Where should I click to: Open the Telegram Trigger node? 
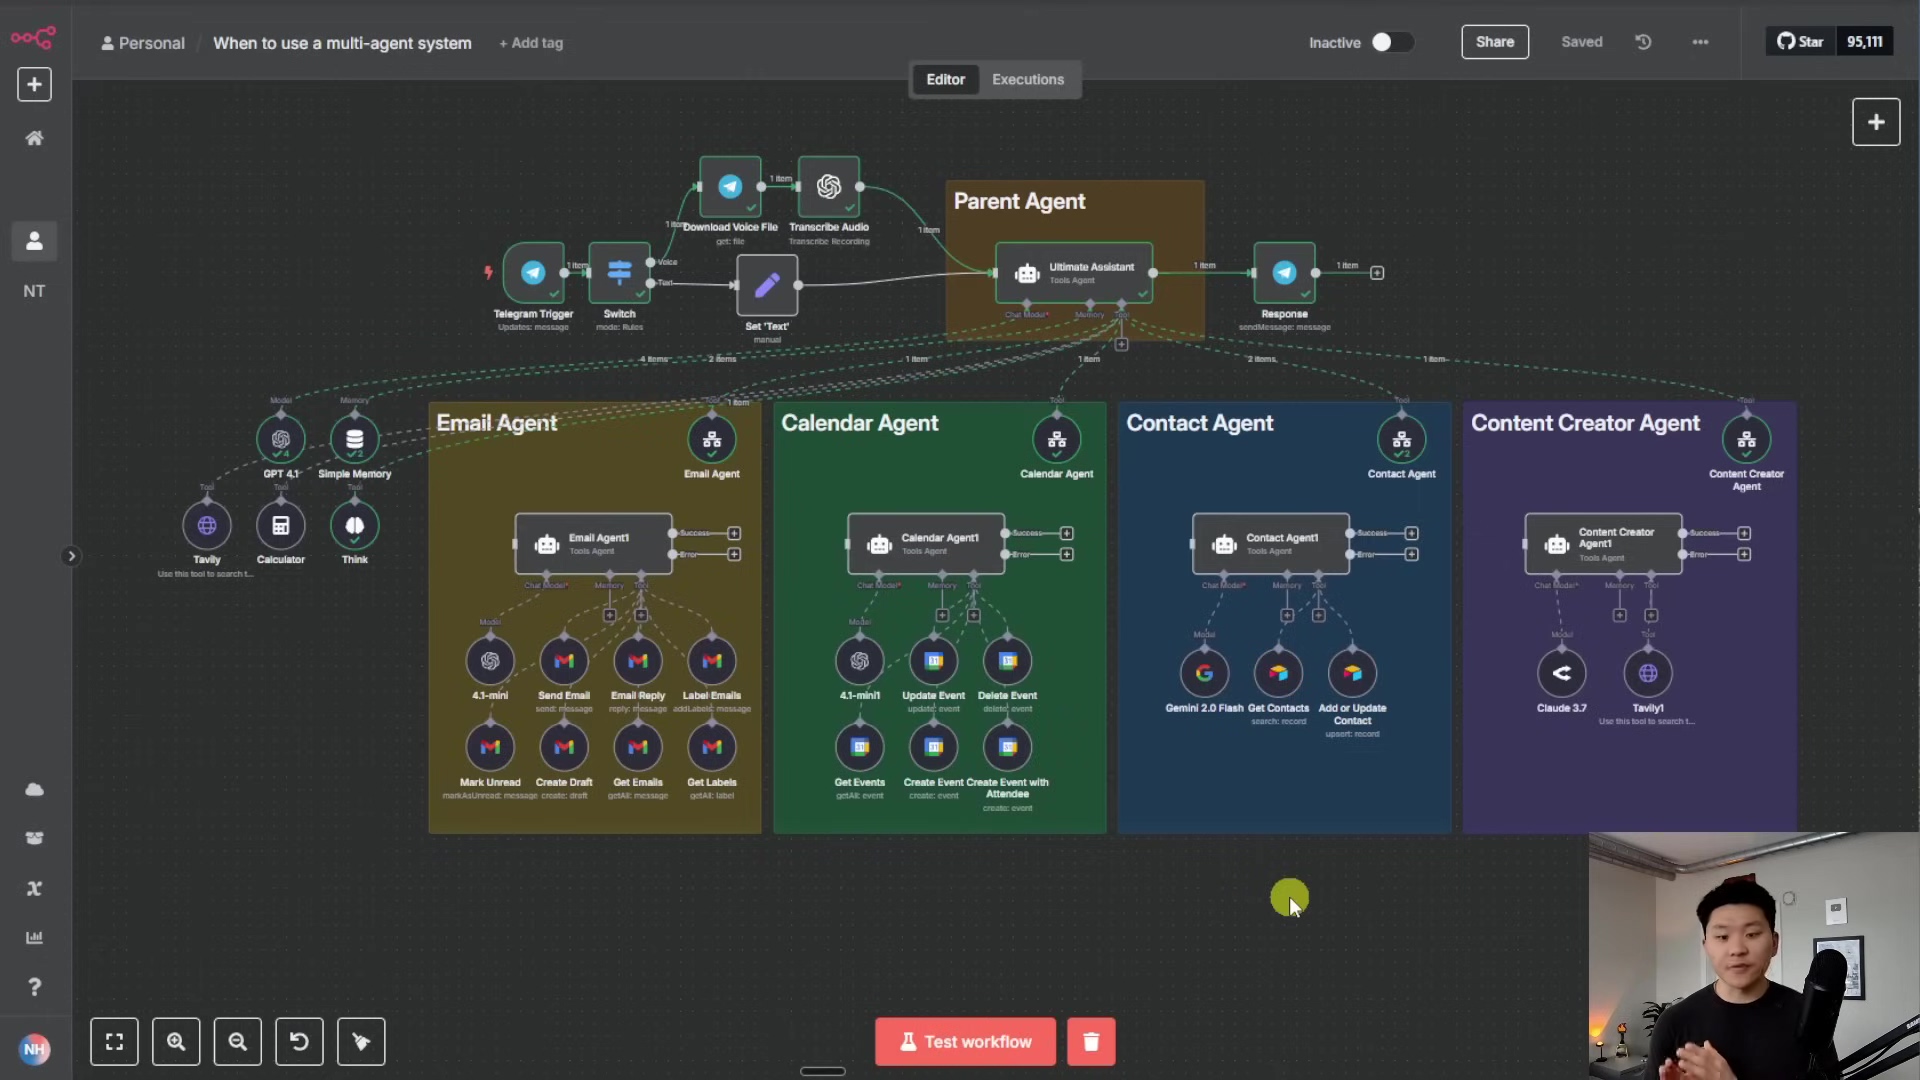tap(533, 275)
